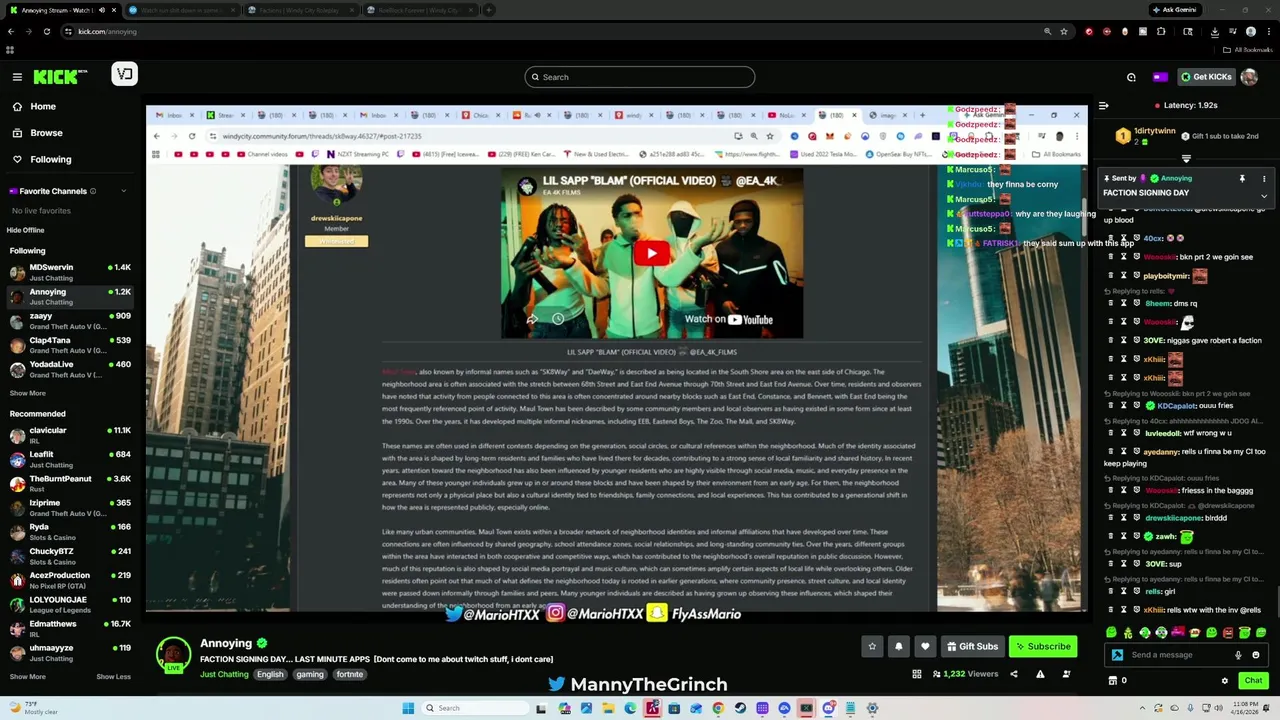Focus the Kick search box
Viewport: 1280px width, 720px height.
click(640, 77)
